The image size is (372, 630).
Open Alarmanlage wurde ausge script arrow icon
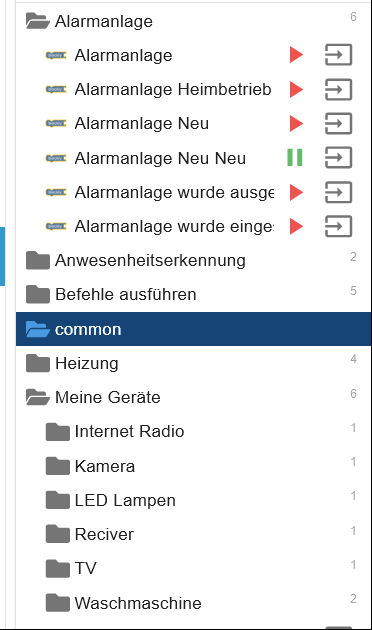click(338, 192)
